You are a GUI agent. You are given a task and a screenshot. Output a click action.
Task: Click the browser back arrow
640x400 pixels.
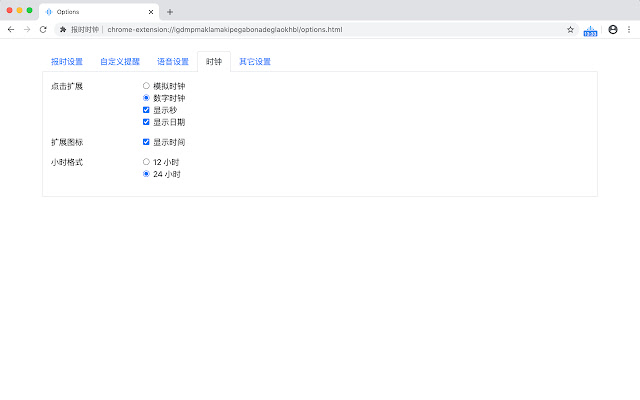[x=11, y=30]
